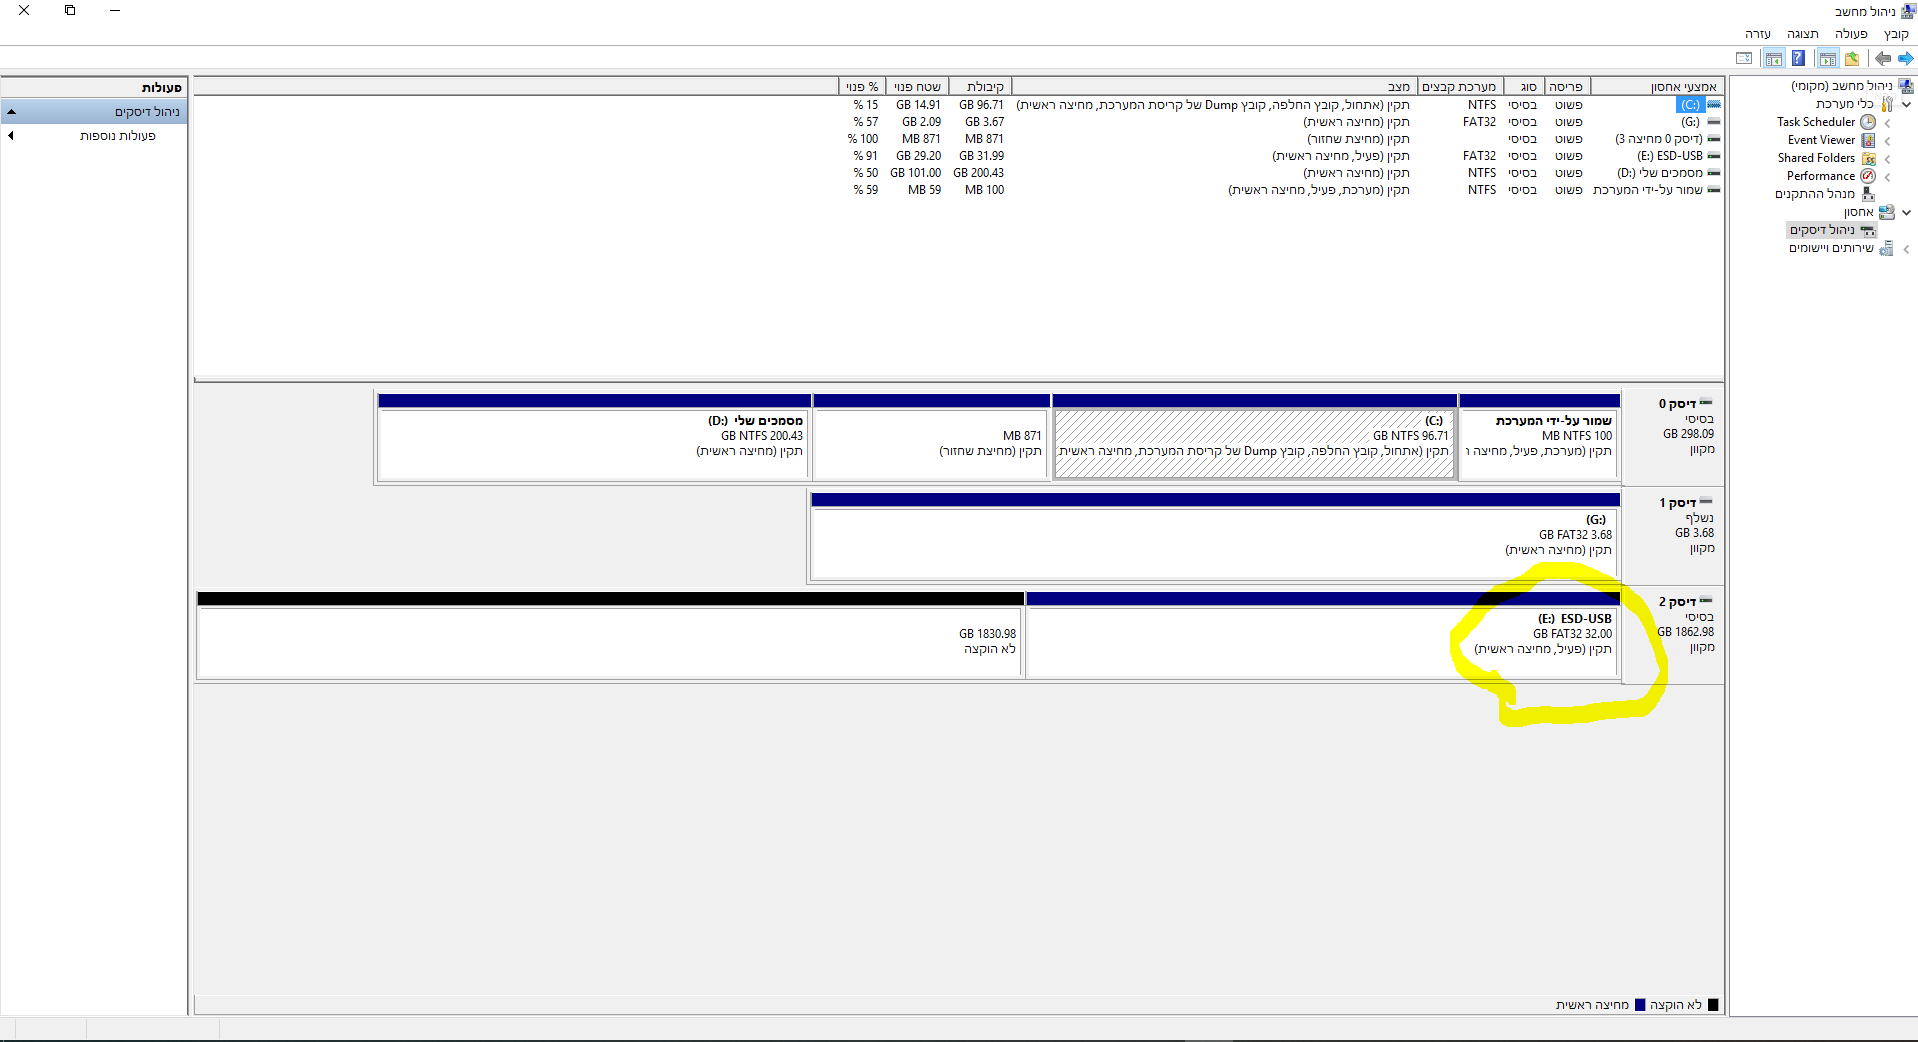1918x1042 pixels.
Task: Click the 96.71 GB capacity cell
Action: point(981,105)
